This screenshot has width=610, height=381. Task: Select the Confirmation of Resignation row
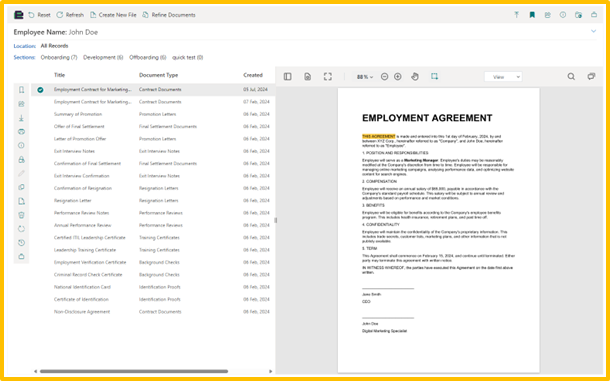click(x=153, y=188)
